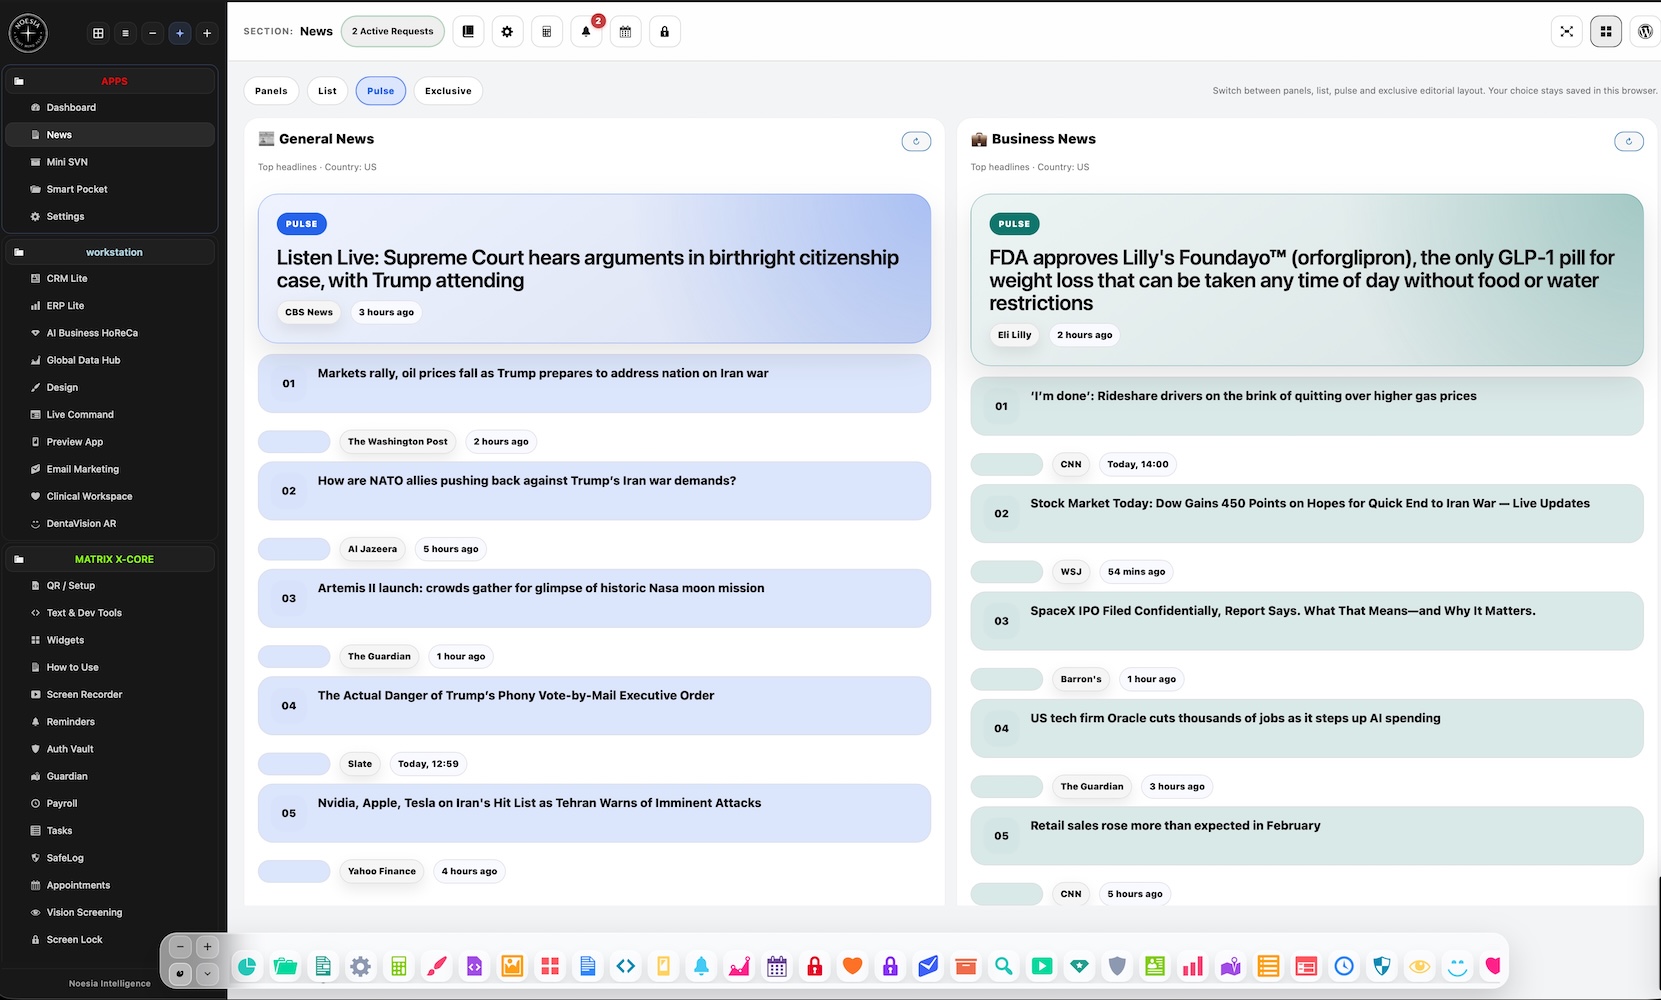
Task: Open the 2 Active Requests button
Action: point(393,32)
